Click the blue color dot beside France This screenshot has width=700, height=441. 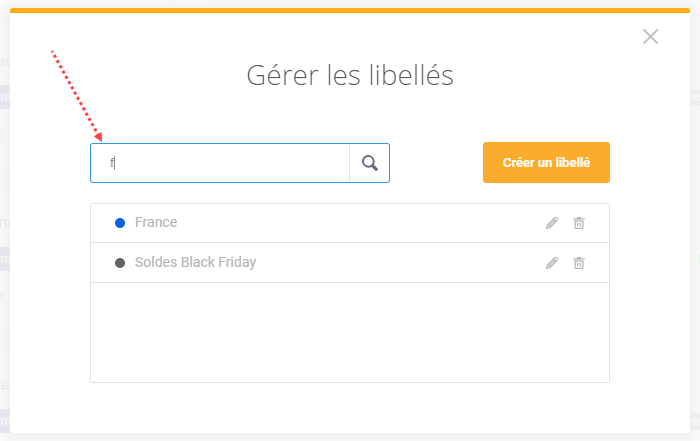click(x=120, y=223)
